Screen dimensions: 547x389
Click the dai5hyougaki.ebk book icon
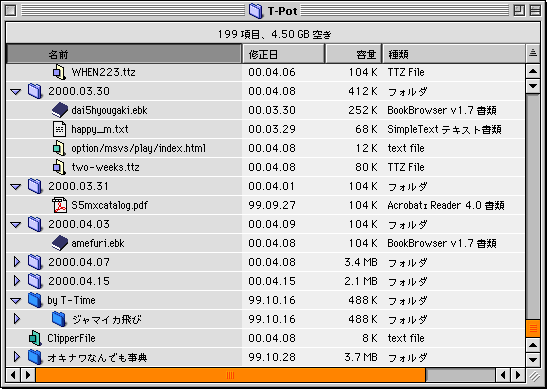point(60,110)
